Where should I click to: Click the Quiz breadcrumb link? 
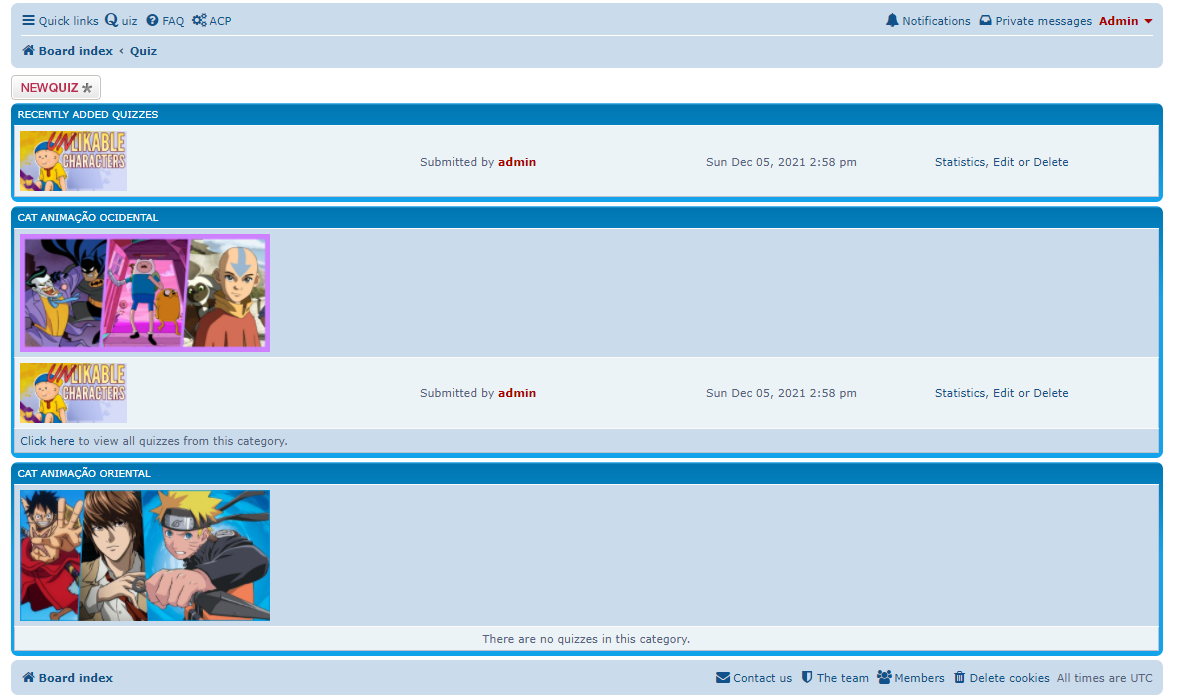tap(143, 51)
